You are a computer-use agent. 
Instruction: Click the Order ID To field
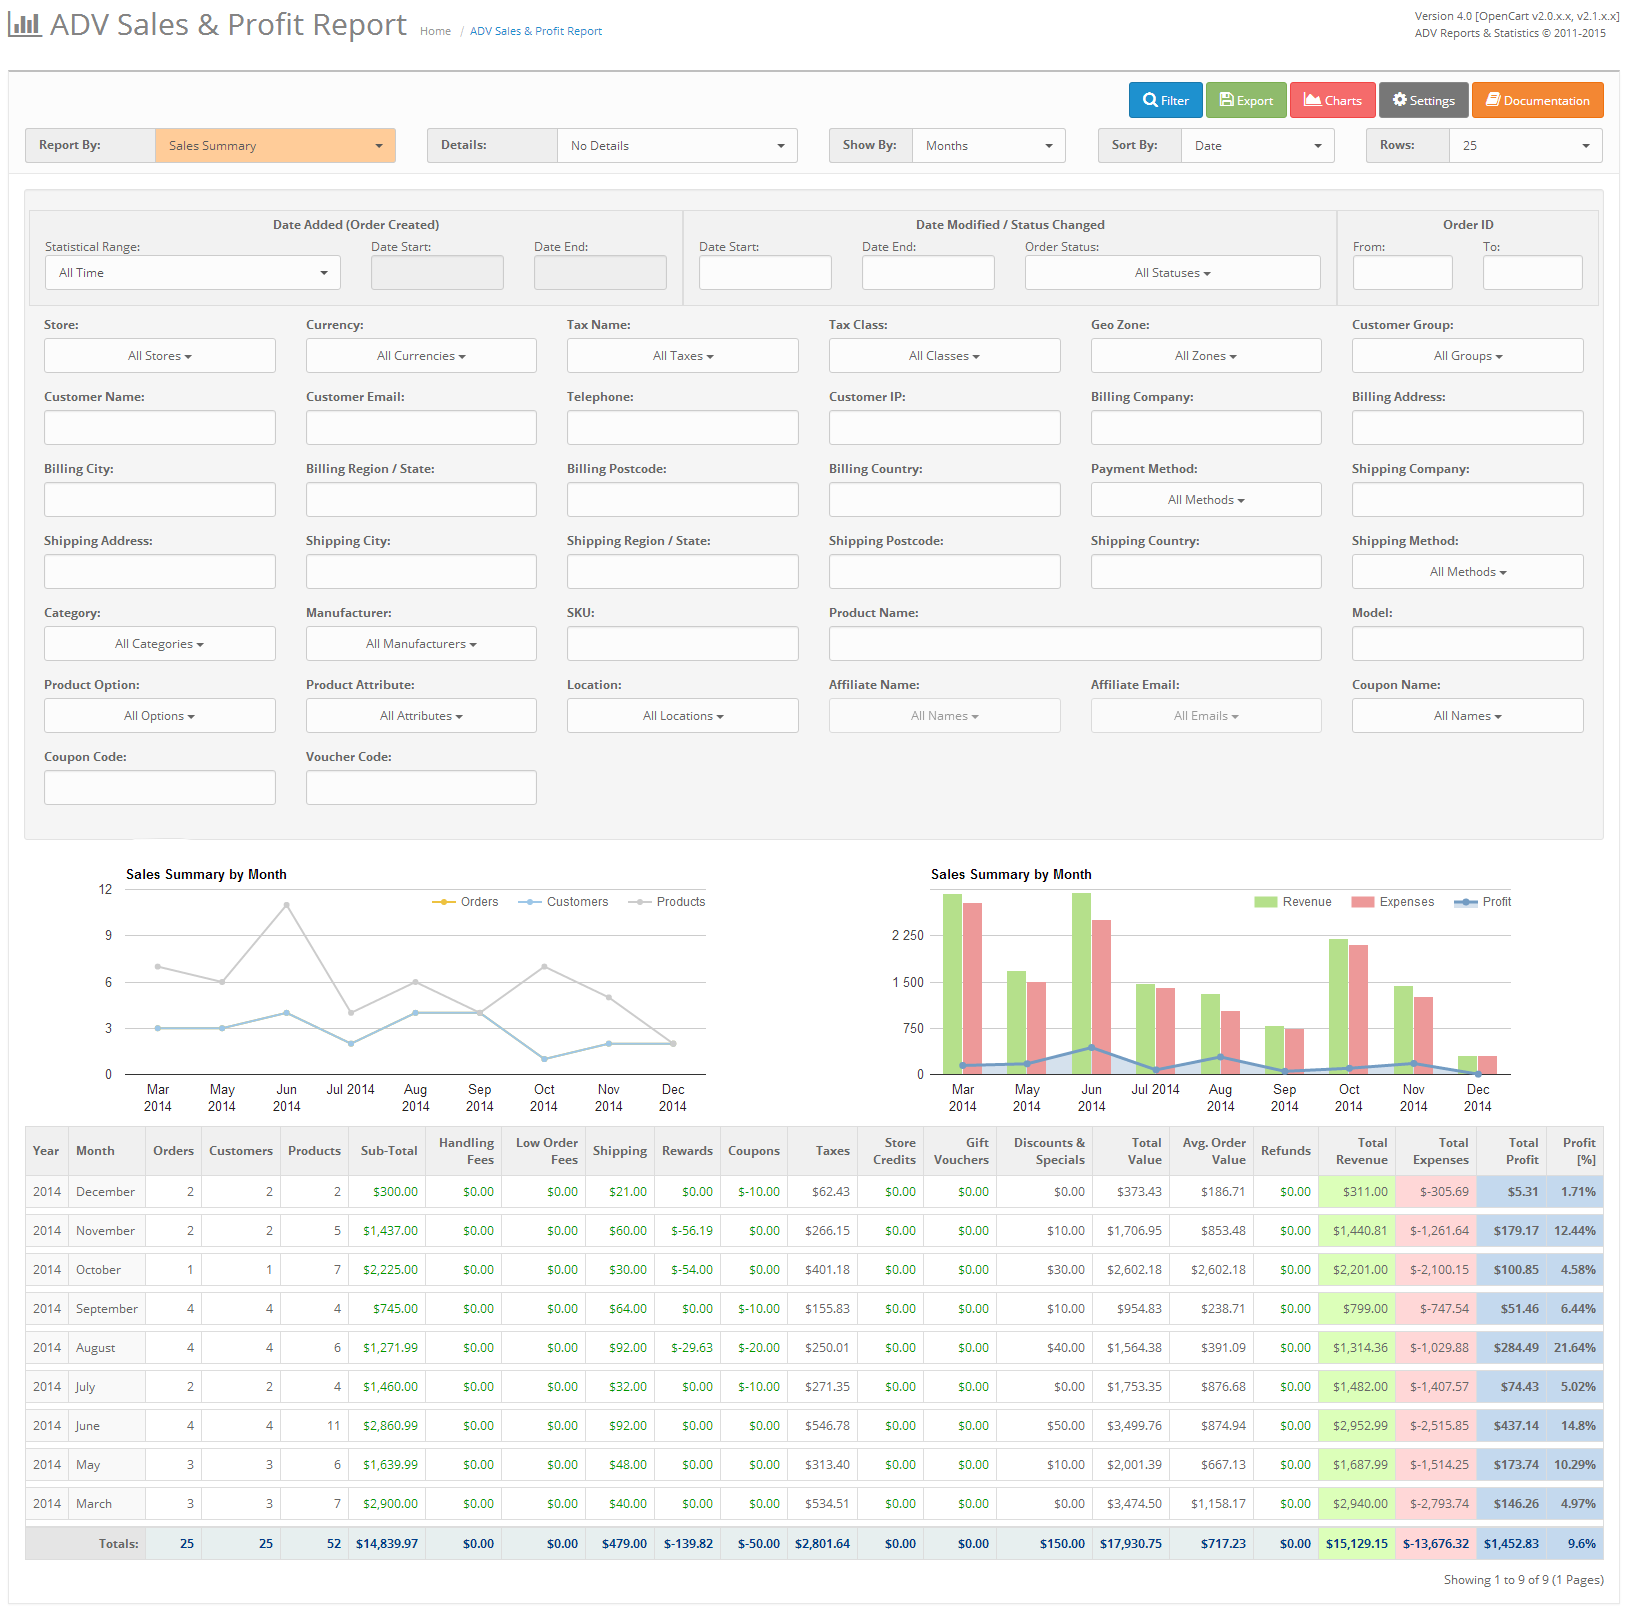pyautogui.click(x=1533, y=273)
